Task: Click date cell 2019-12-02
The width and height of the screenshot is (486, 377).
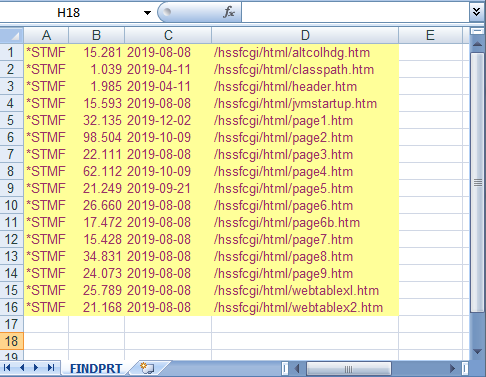Action: pos(168,120)
